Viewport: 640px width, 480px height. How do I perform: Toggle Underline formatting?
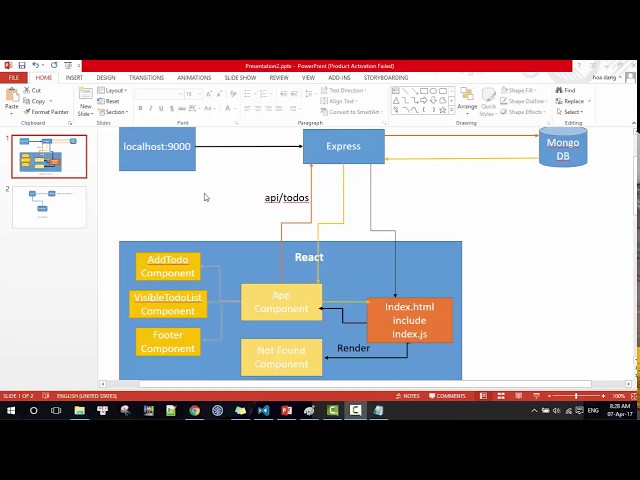click(x=161, y=108)
